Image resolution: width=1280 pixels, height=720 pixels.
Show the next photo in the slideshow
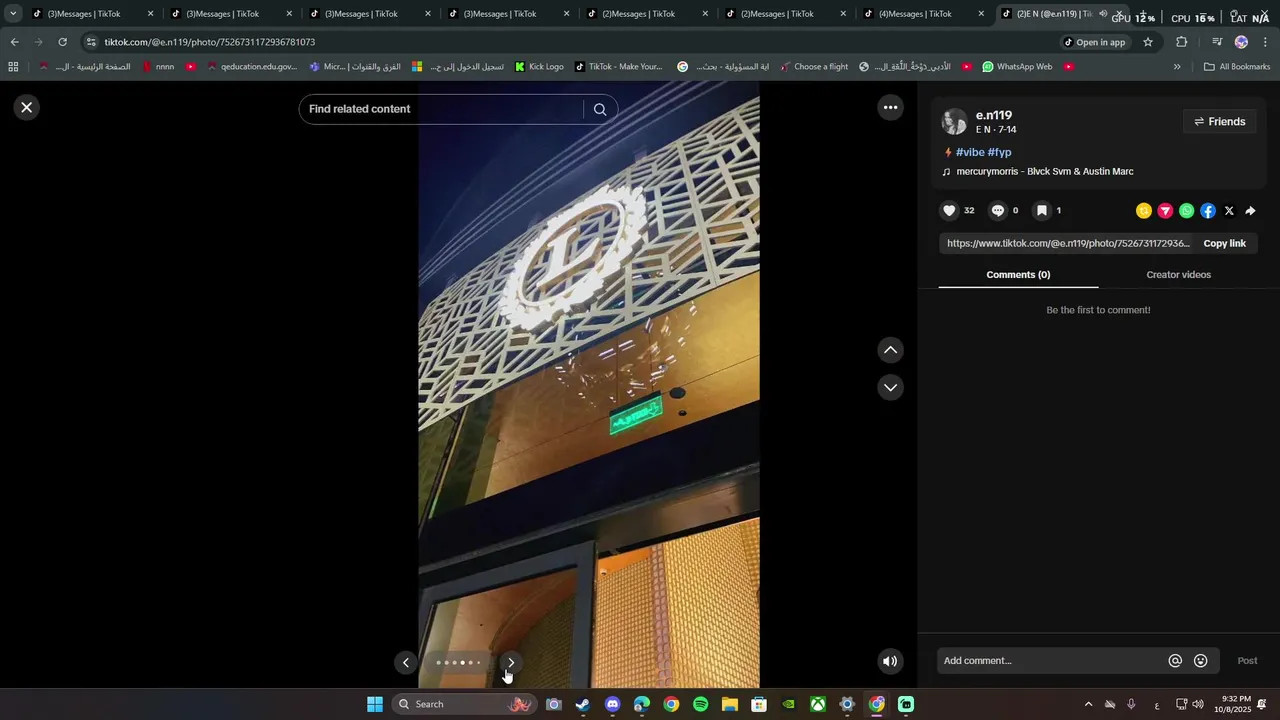[x=511, y=662]
